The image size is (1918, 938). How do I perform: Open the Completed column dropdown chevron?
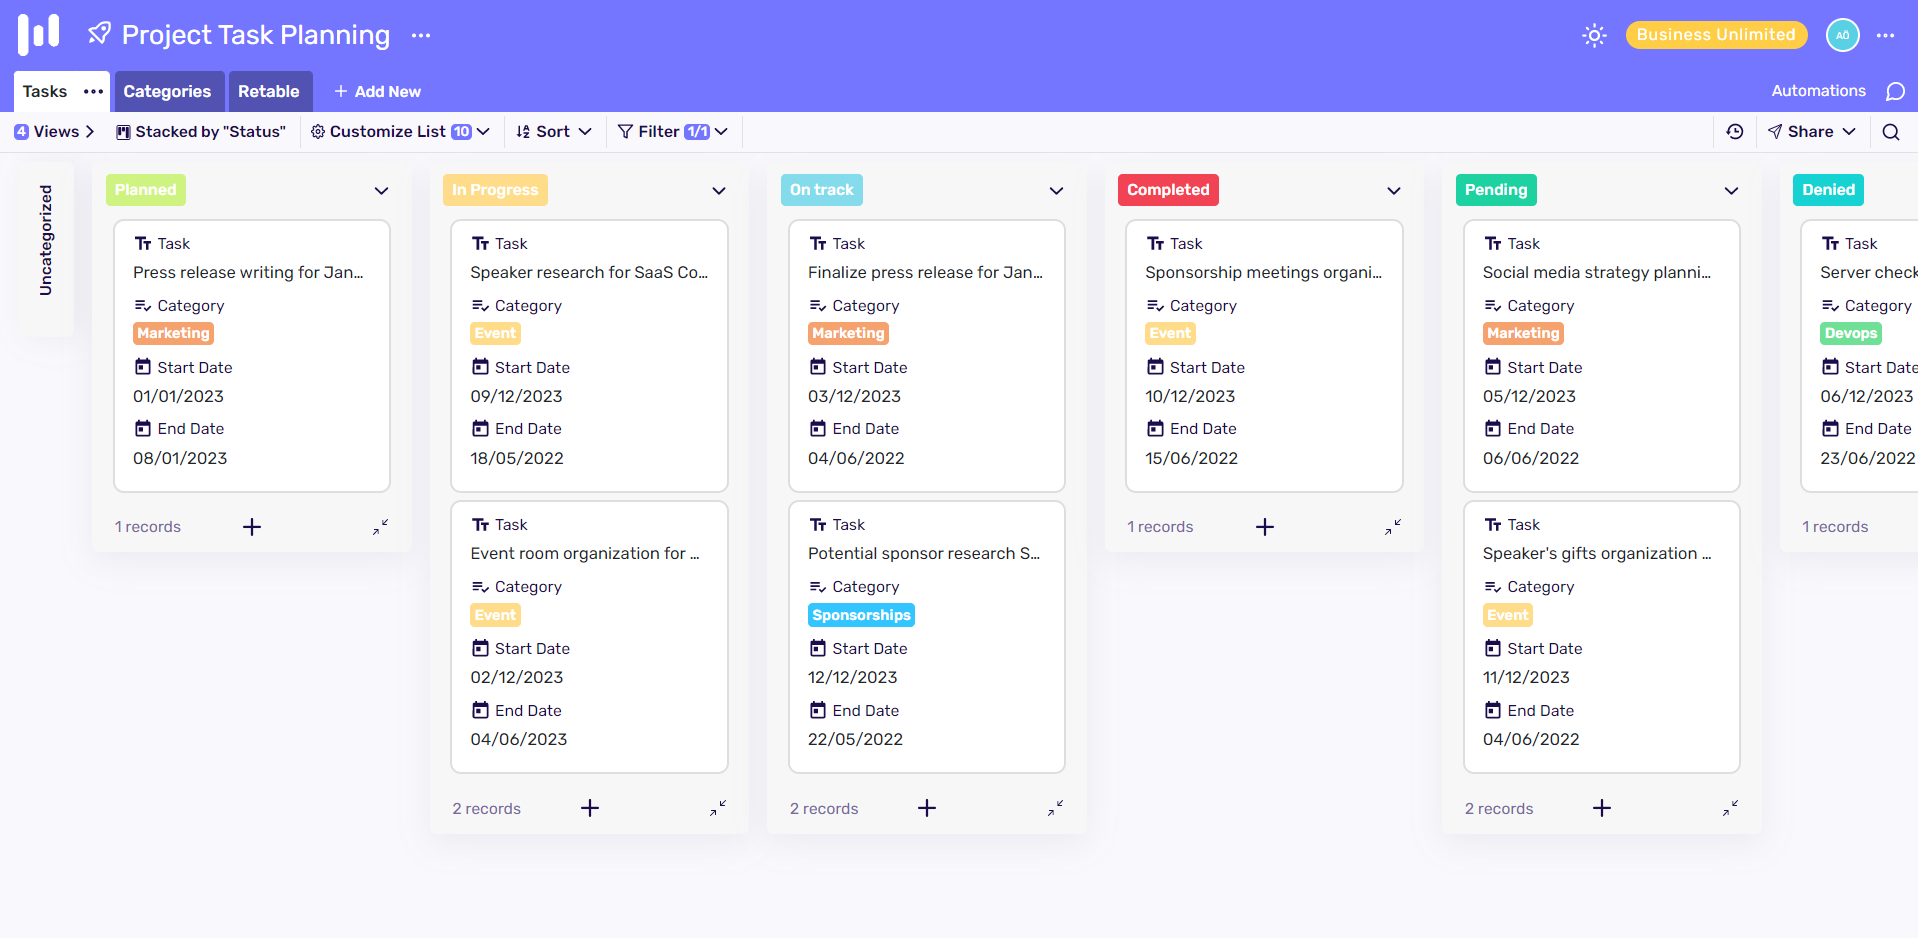(1394, 191)
